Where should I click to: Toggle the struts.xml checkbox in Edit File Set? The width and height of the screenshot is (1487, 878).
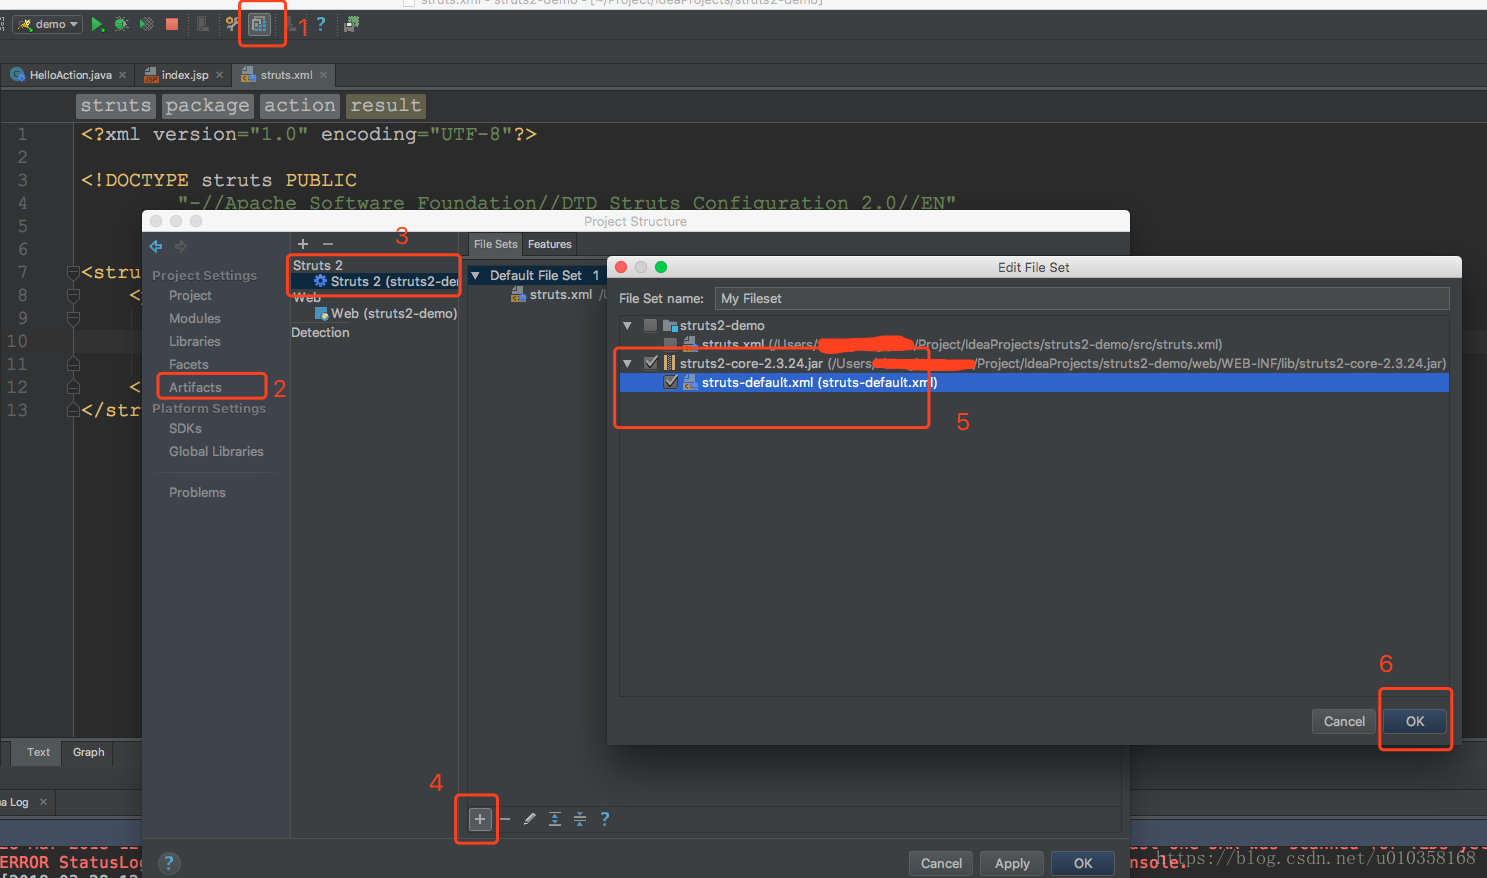(x=670, y=345)
